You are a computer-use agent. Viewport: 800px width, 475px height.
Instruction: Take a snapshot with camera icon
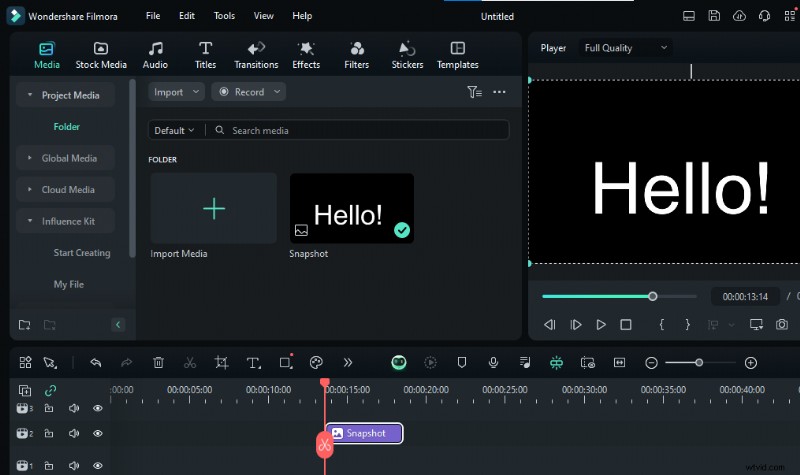[x=782, y=324]
